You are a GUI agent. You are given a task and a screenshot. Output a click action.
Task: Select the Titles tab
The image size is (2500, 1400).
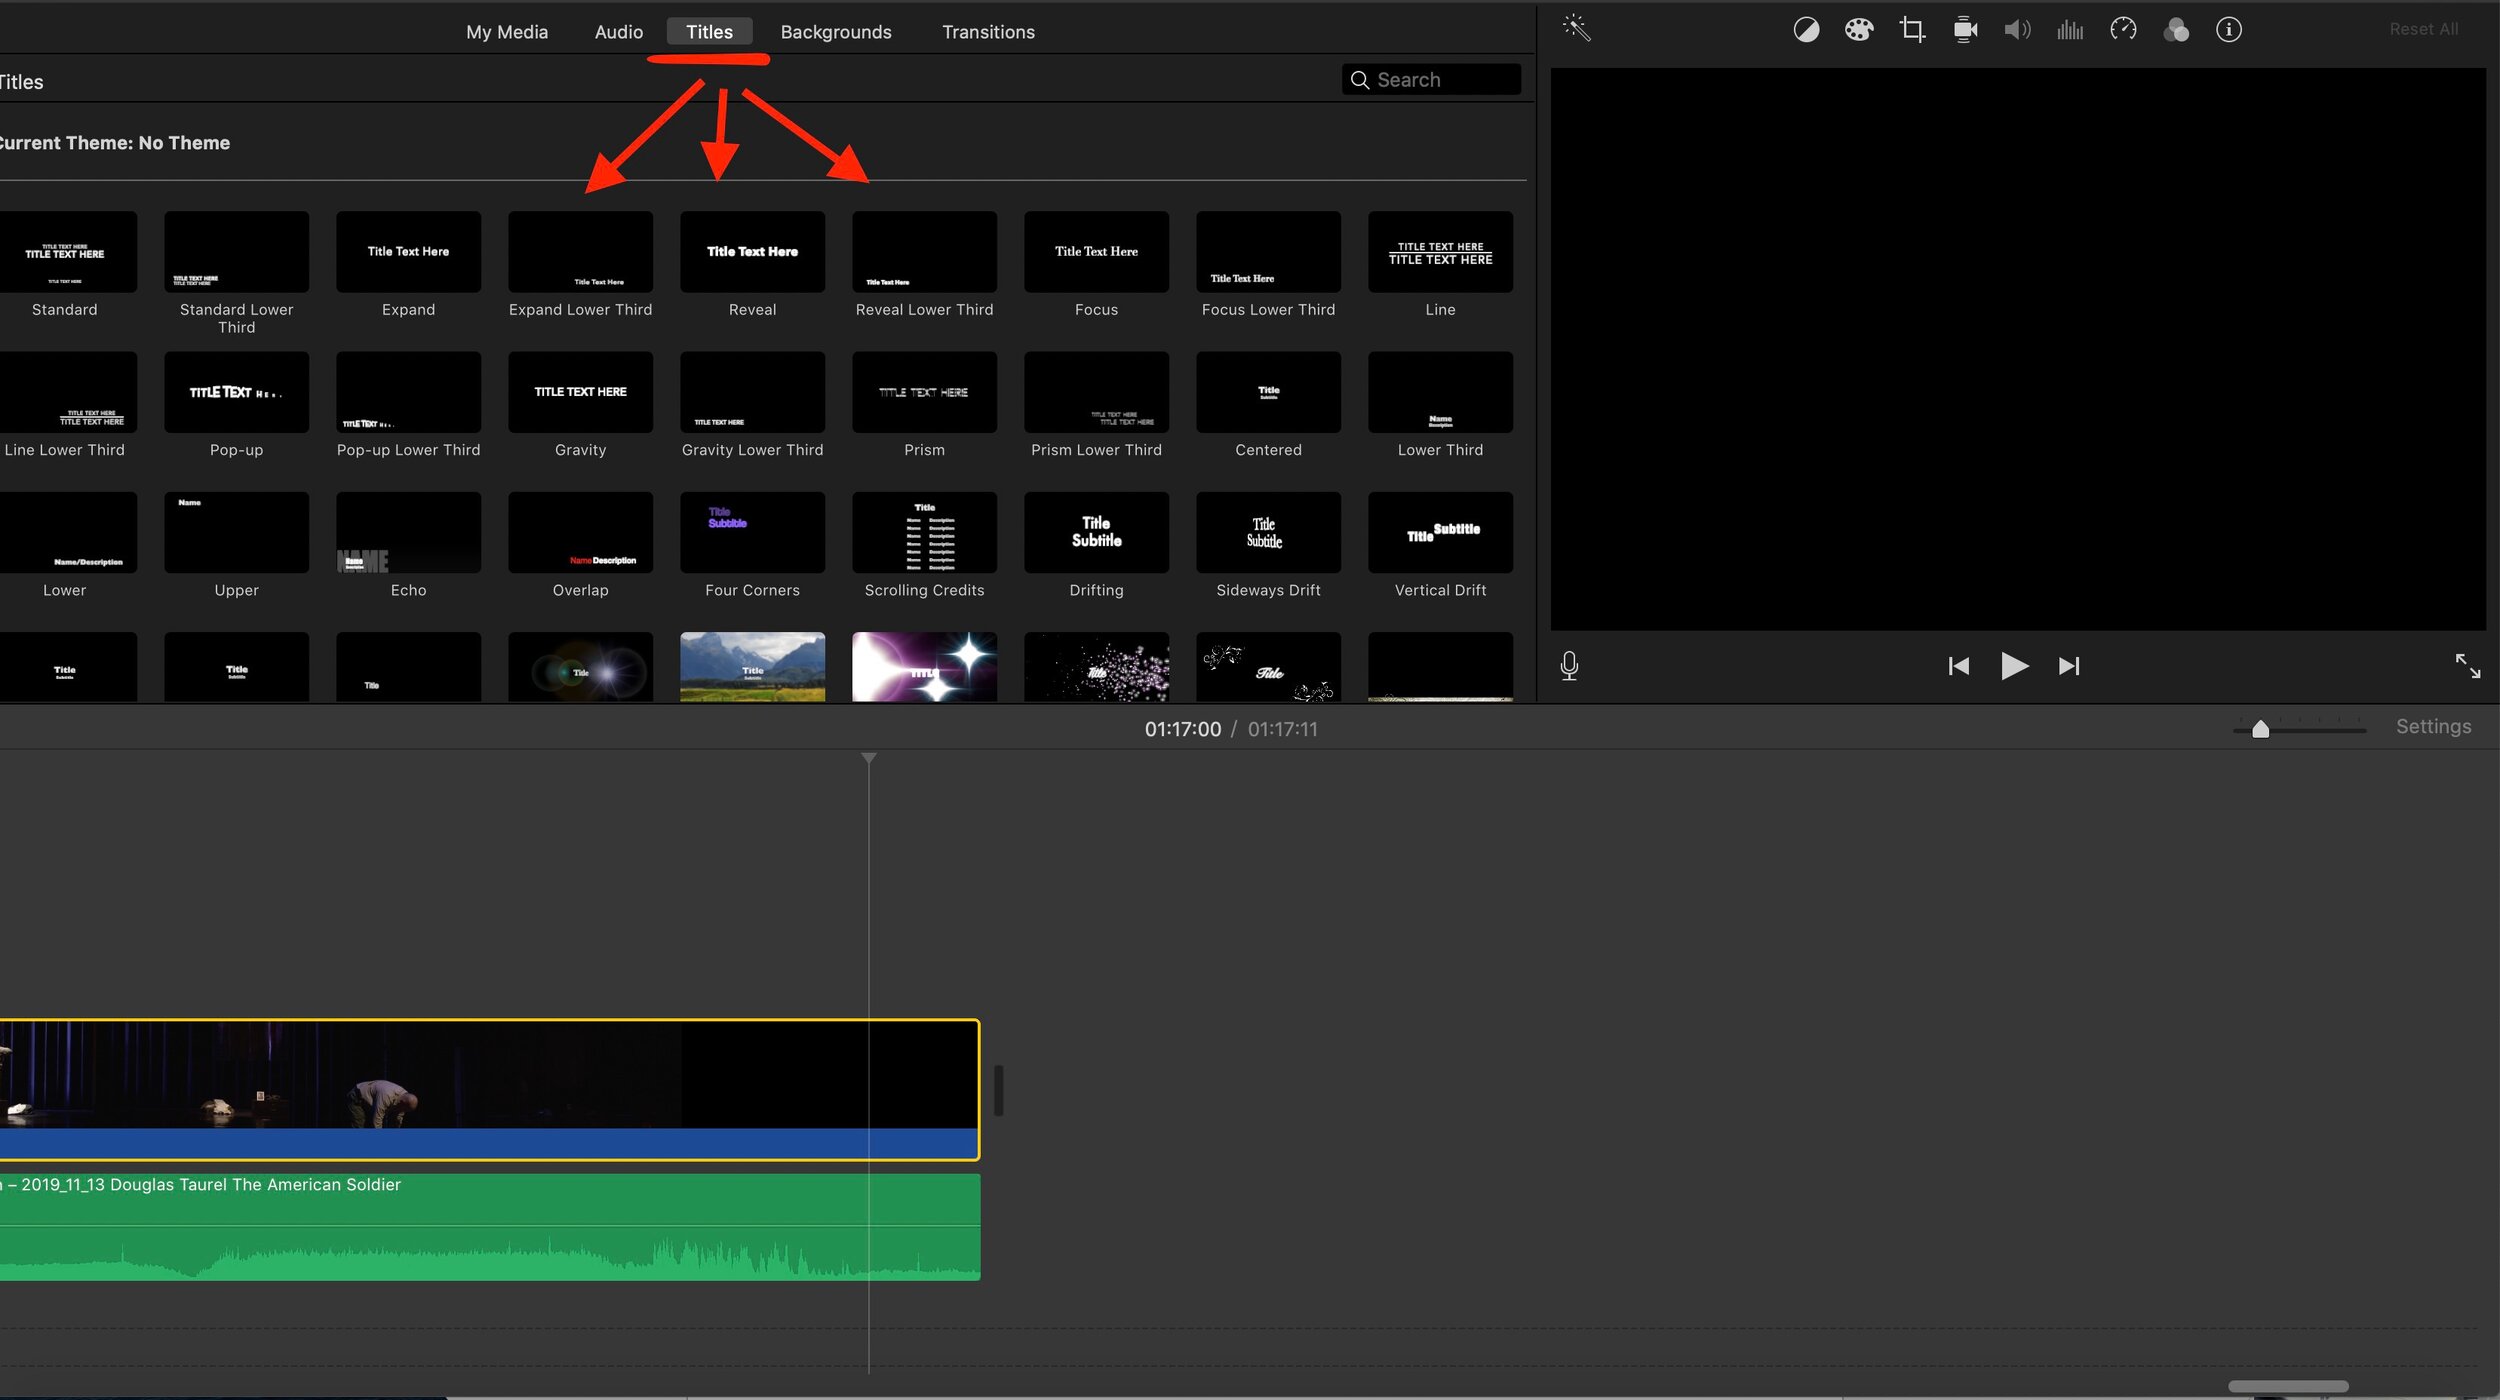(x=709, y=32)
